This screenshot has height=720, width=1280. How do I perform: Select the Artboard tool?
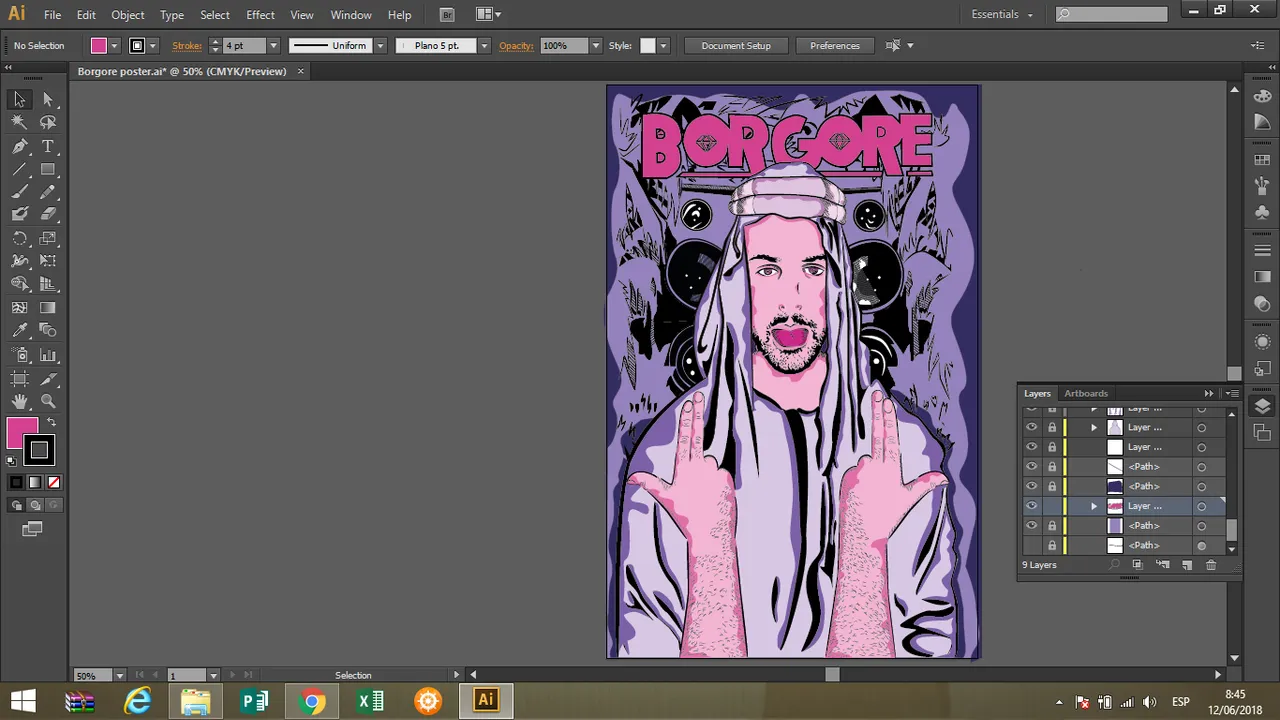tap(19, 379)
